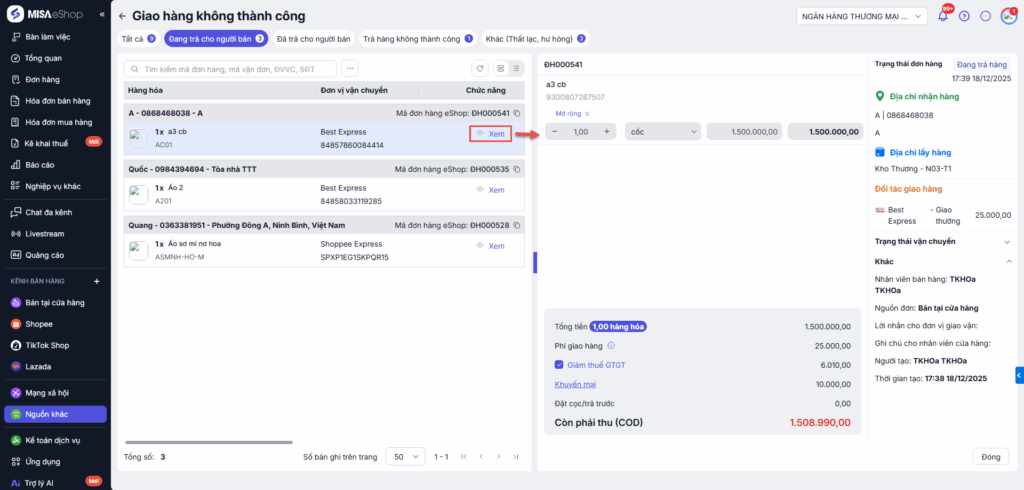Switch to compact list view toggle
The height and width of the screenshot is (490, 1024).
(516, 69)
